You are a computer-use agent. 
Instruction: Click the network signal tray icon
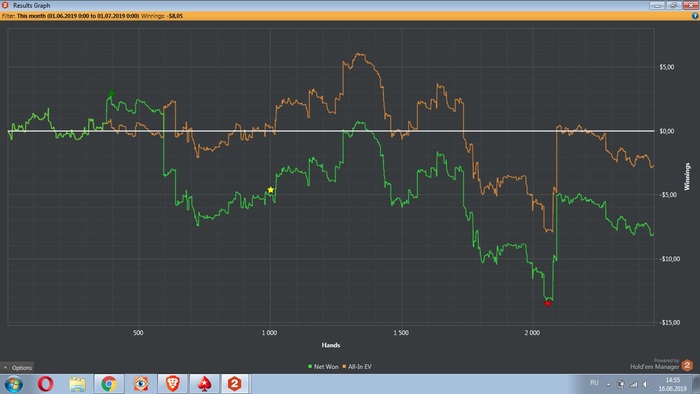pos(633,384)
